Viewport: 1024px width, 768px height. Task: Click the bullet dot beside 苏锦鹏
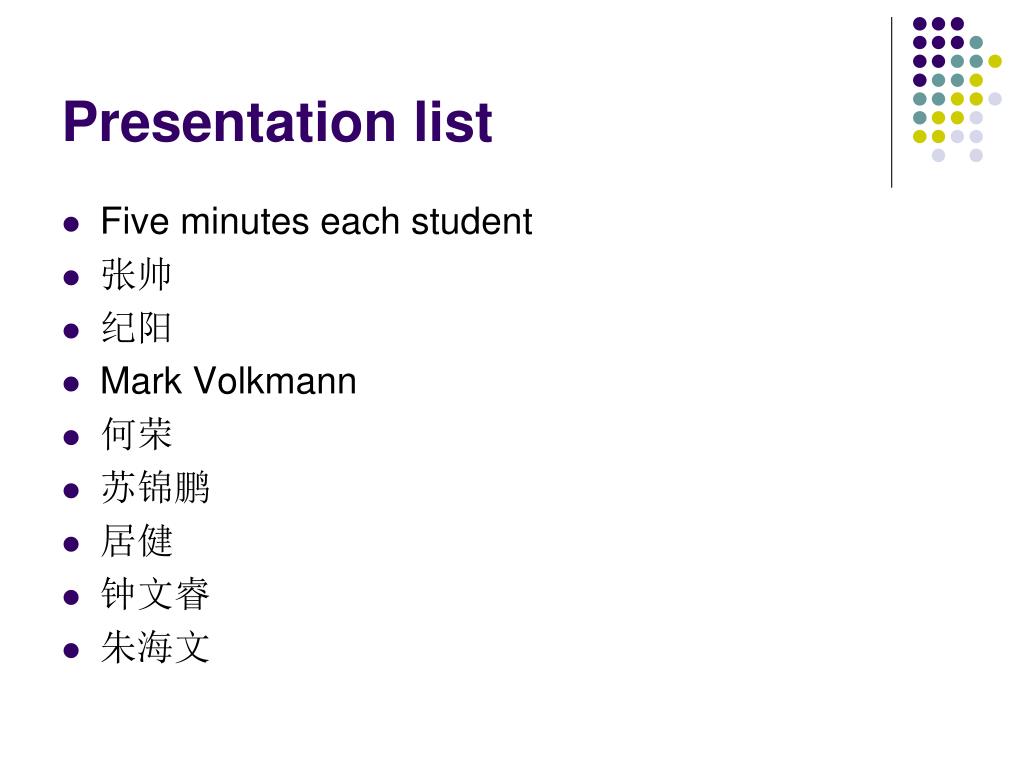pos(71,491)
